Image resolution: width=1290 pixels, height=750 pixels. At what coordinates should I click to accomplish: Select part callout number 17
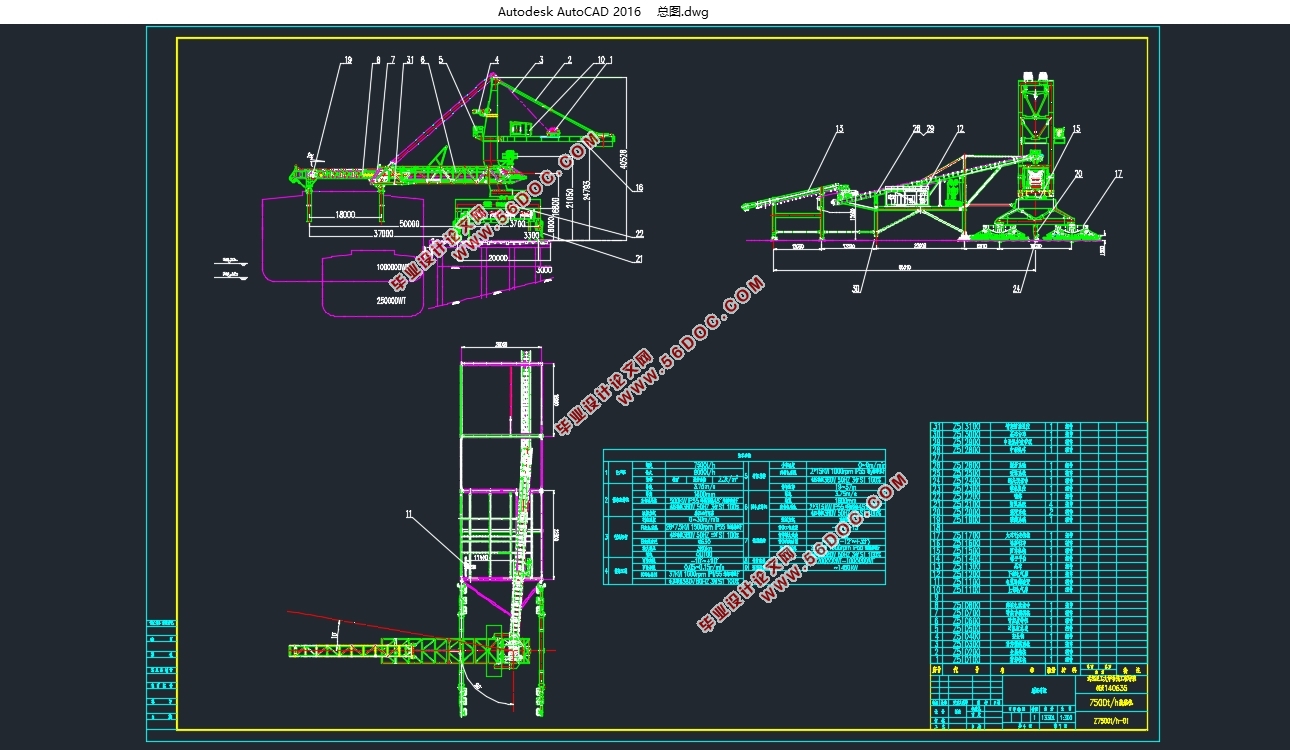click(x=1118, y=174)
